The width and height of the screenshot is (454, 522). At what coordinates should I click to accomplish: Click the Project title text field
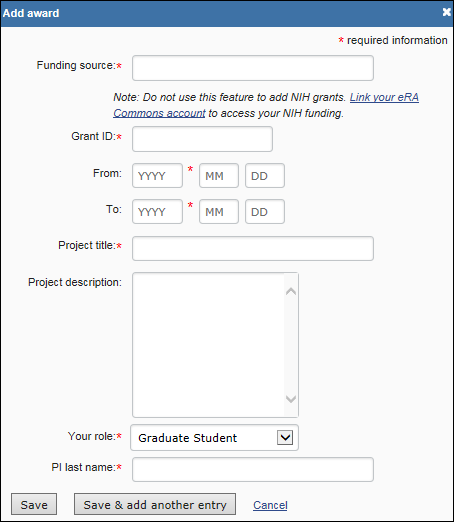pos(253,248)
